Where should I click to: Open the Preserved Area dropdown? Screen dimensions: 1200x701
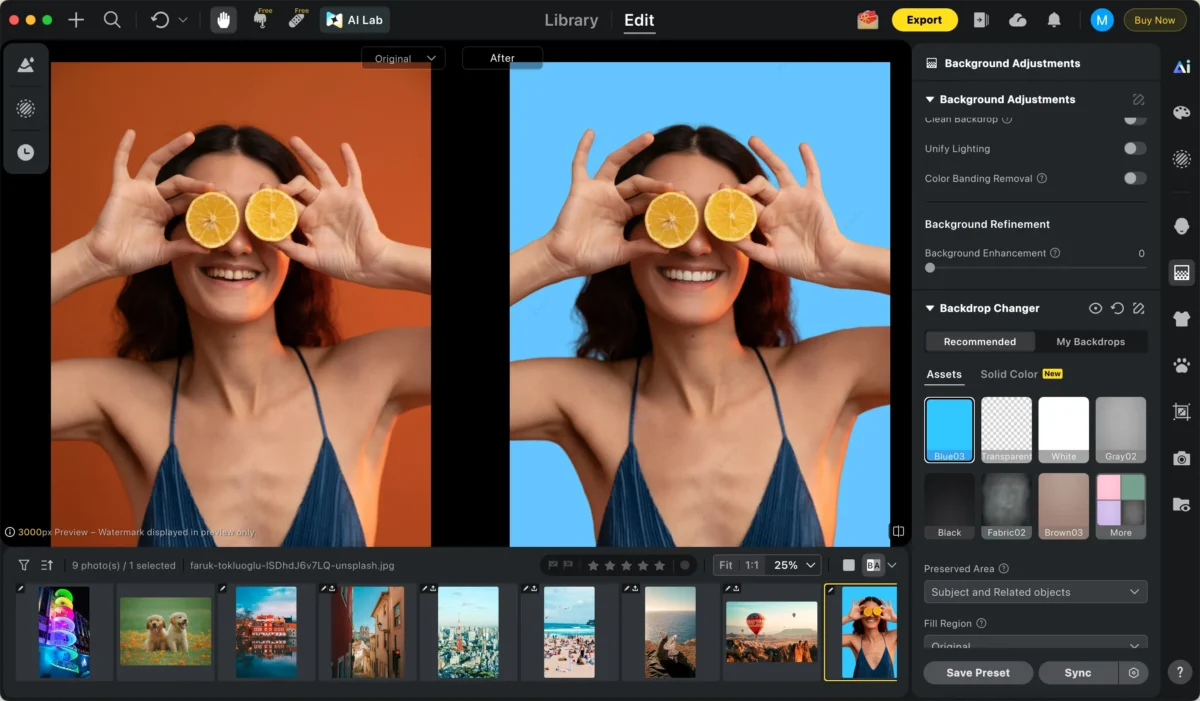pyautogui.click(x=1035, y=592)
